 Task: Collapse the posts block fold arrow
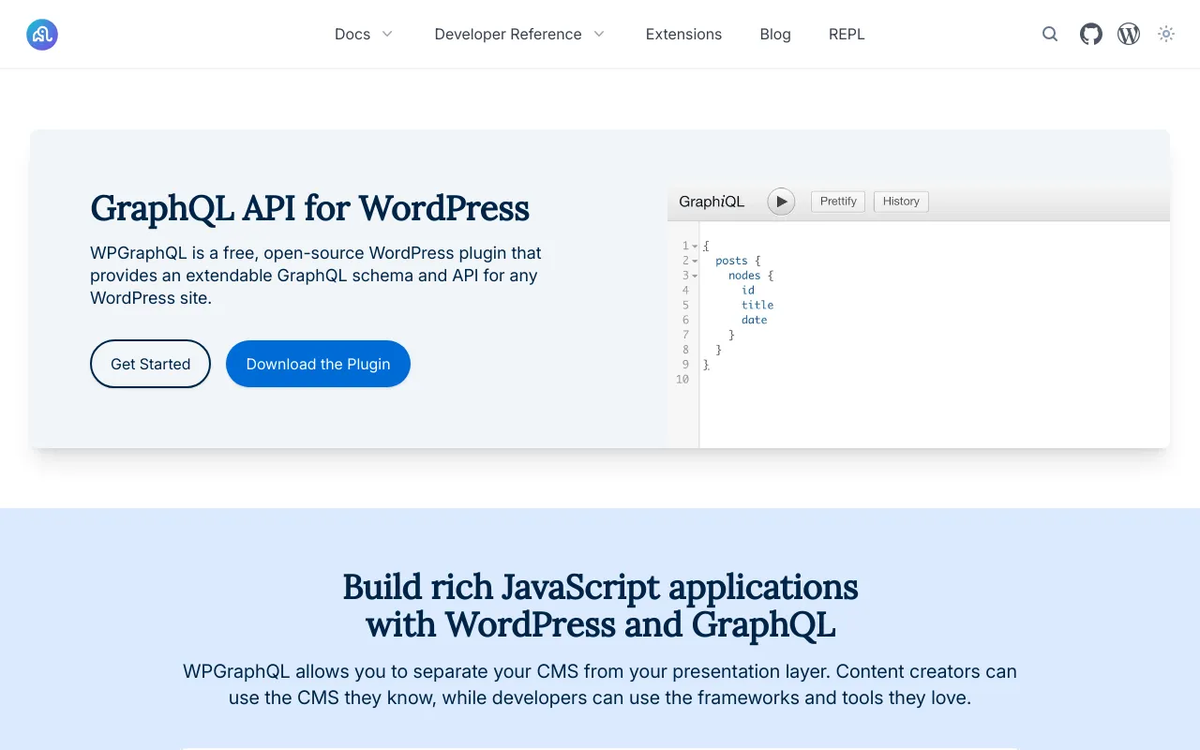tap(695, 261)
